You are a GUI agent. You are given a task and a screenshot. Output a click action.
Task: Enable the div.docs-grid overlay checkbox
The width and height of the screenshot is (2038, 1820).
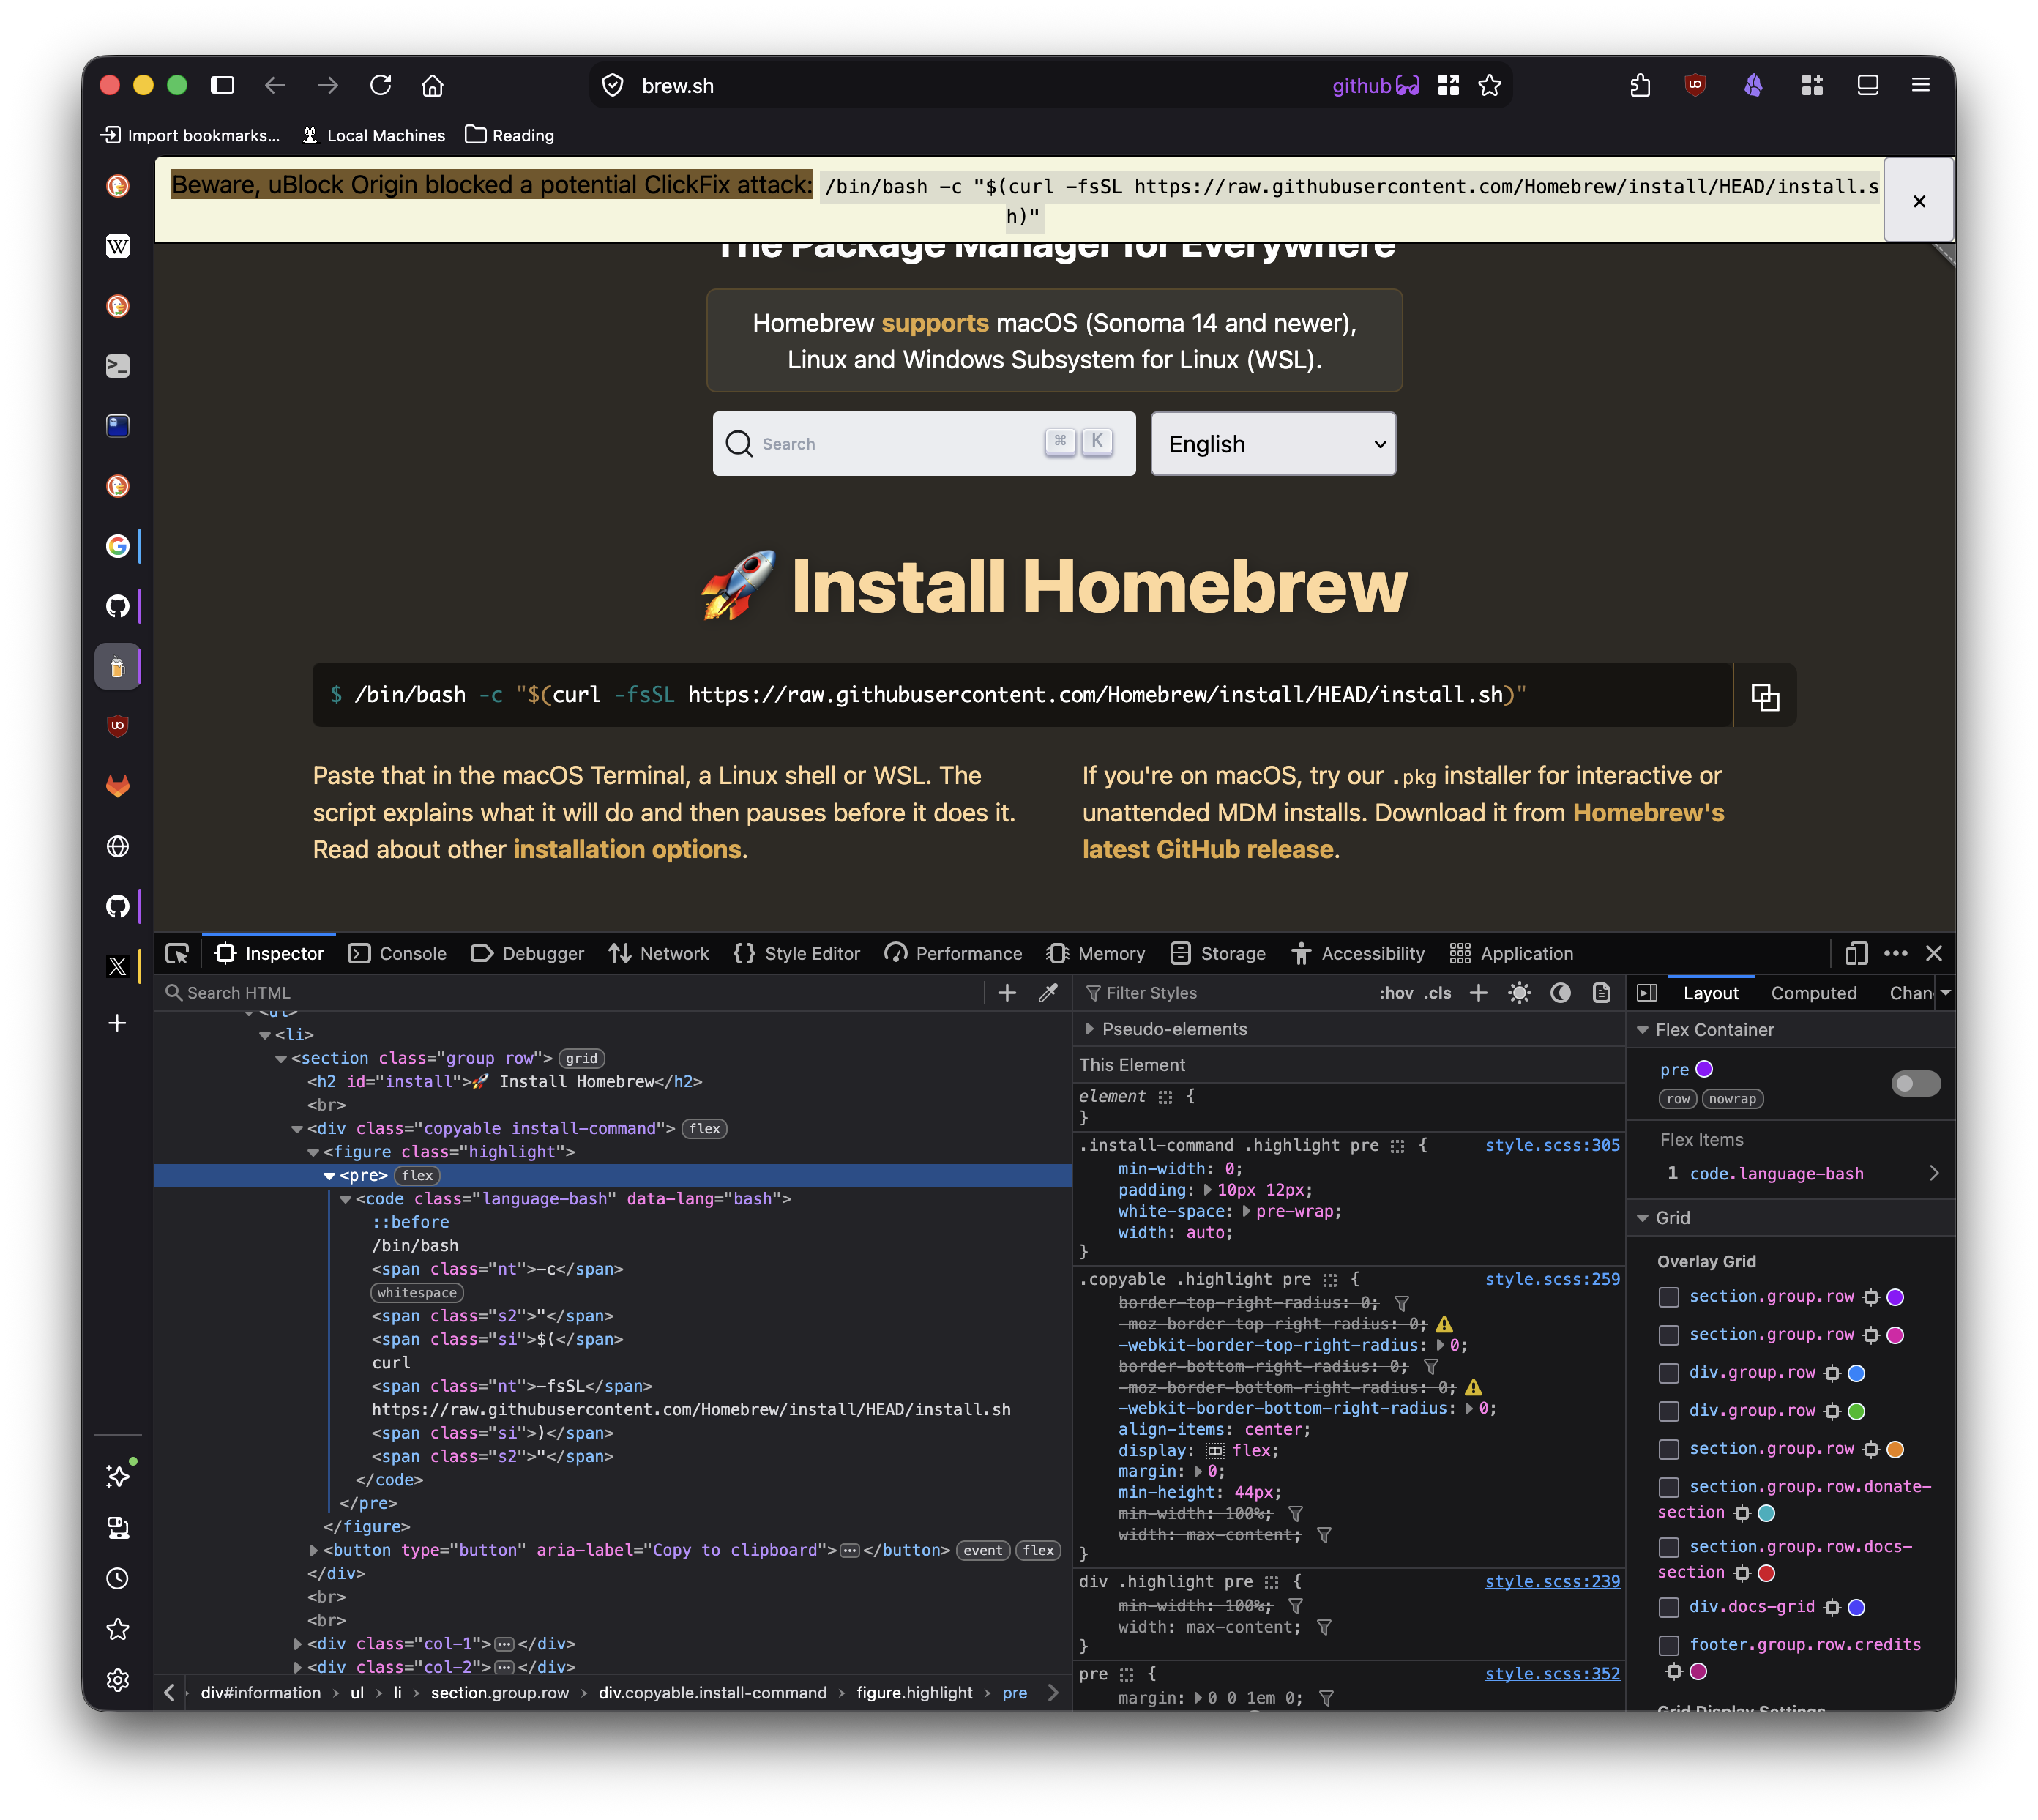point(1668,1607)
